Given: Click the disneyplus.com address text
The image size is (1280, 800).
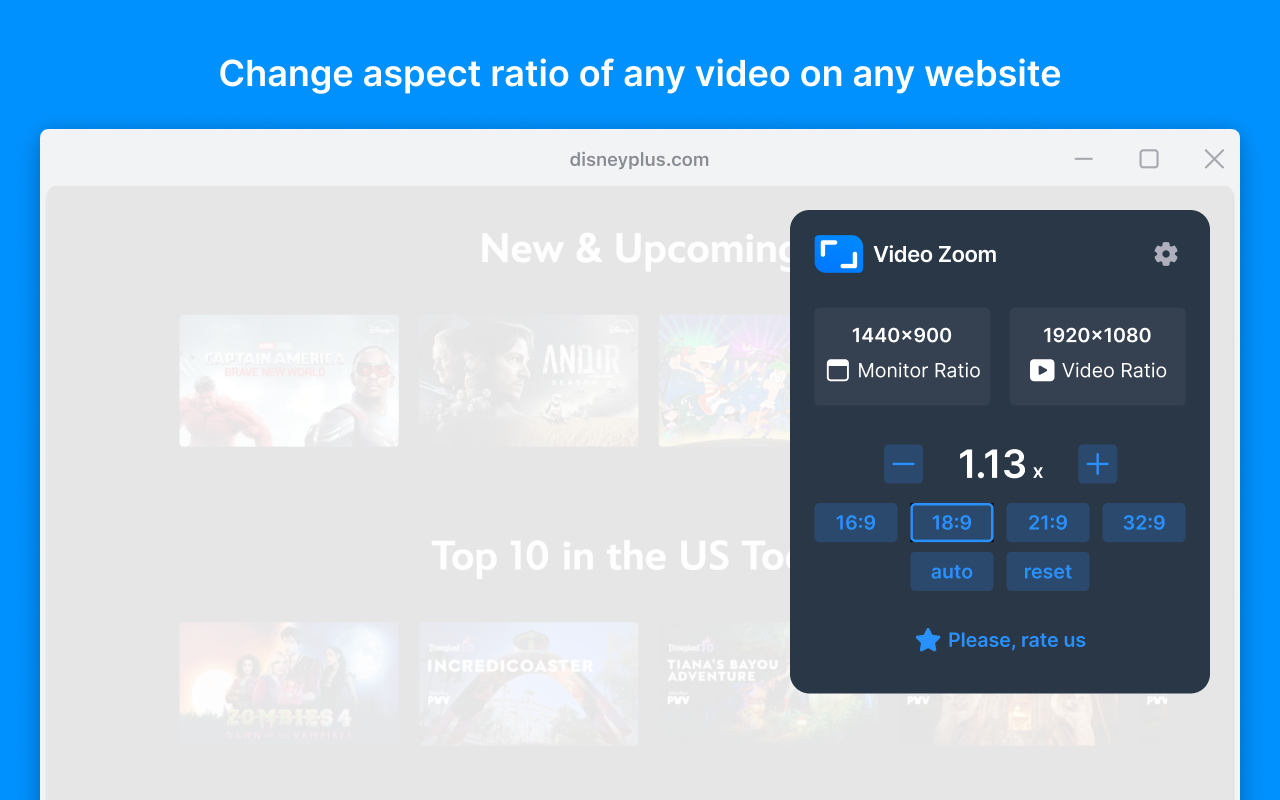Looking at the screenshot, I should 640,160.
